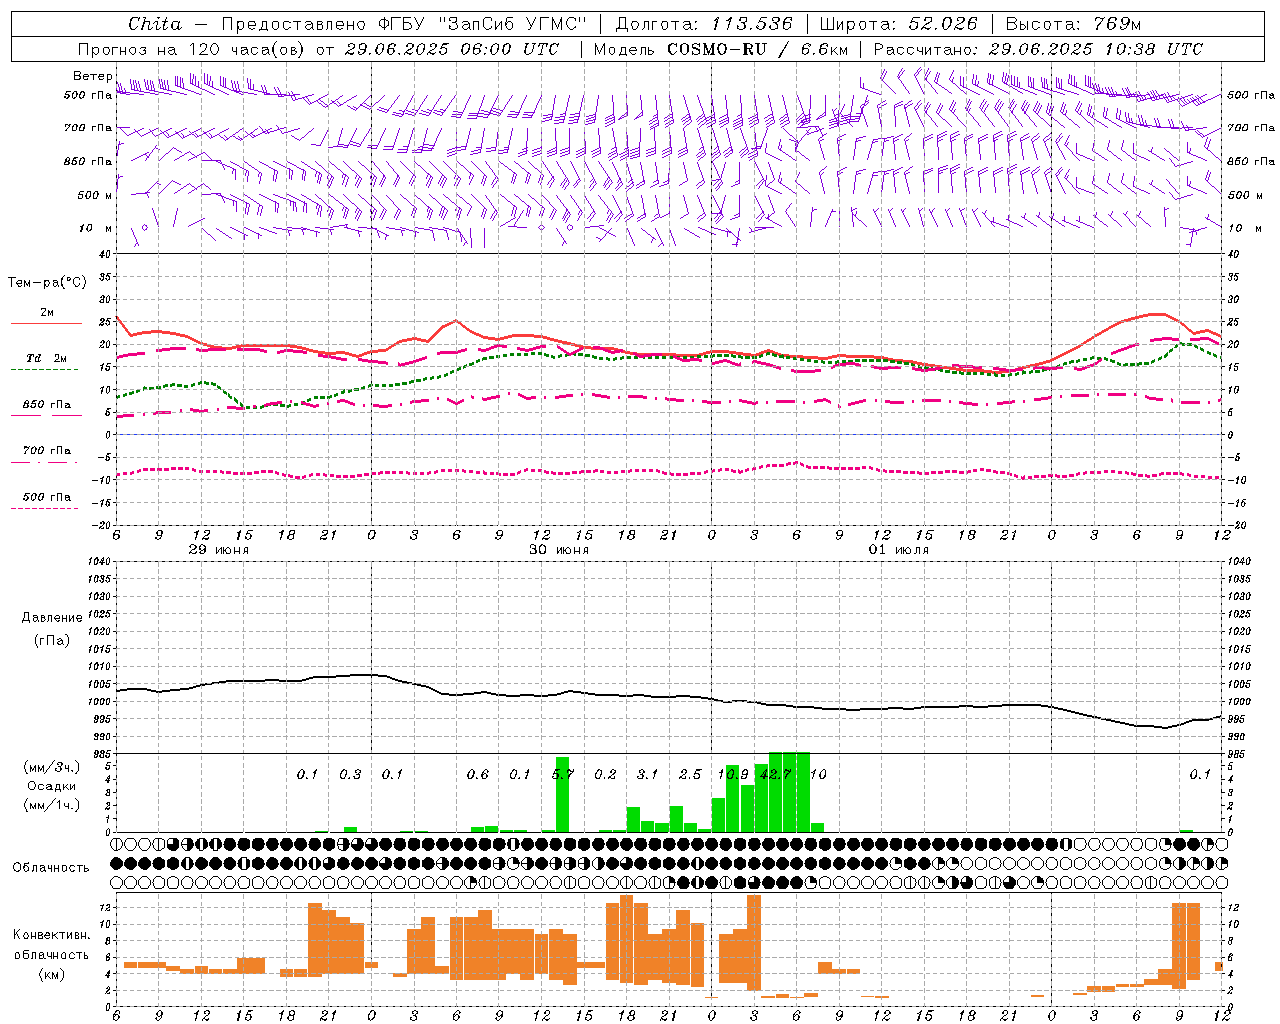Click the precipitation total "5.7"
Viewport: 1280px width, 1024px height.
pyautogui.click(x=563, y=774)
